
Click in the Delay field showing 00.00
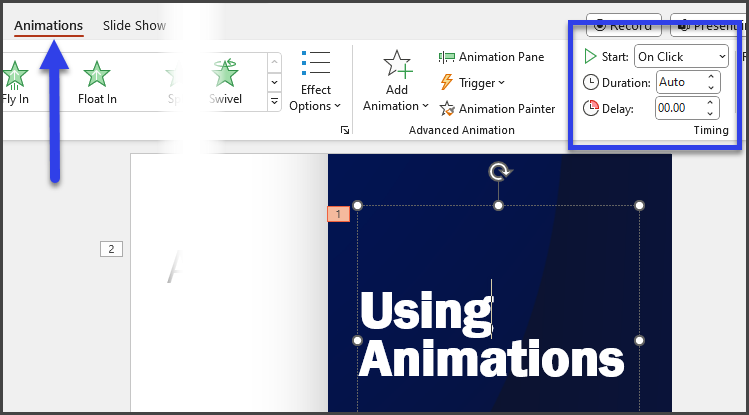(679, 108)
